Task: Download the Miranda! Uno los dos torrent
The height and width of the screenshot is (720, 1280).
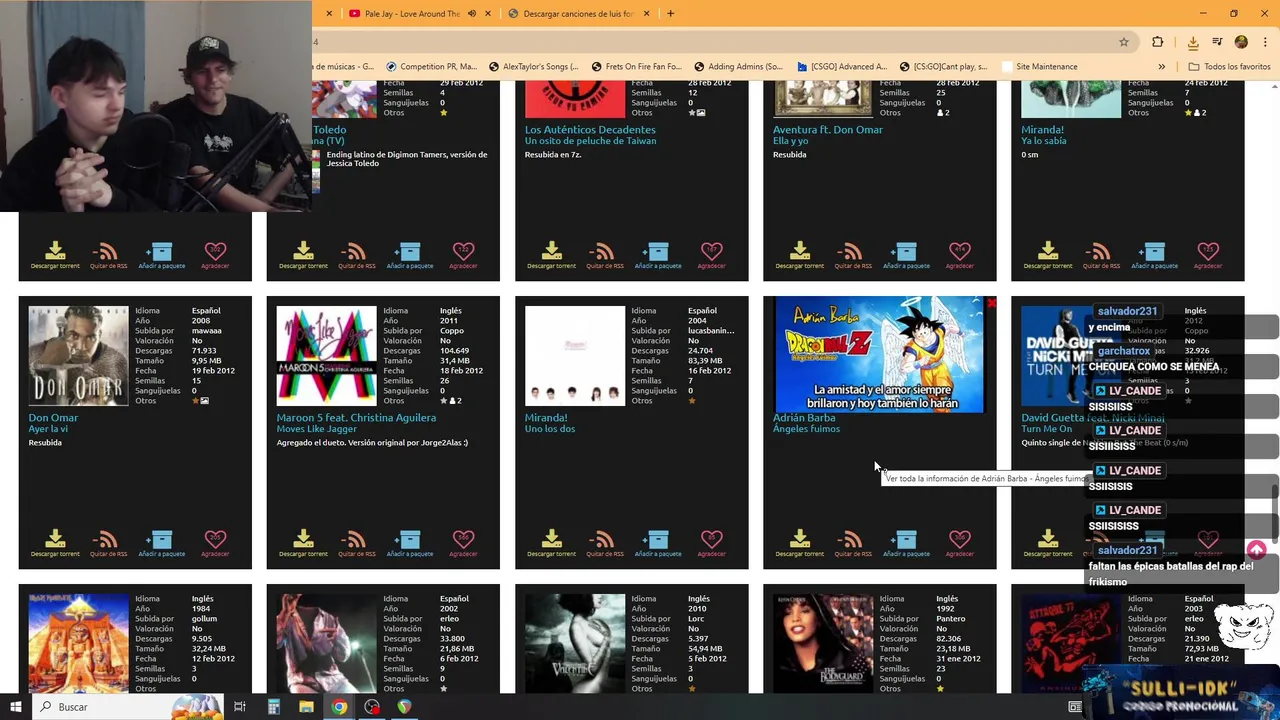Action: [551, 543]
